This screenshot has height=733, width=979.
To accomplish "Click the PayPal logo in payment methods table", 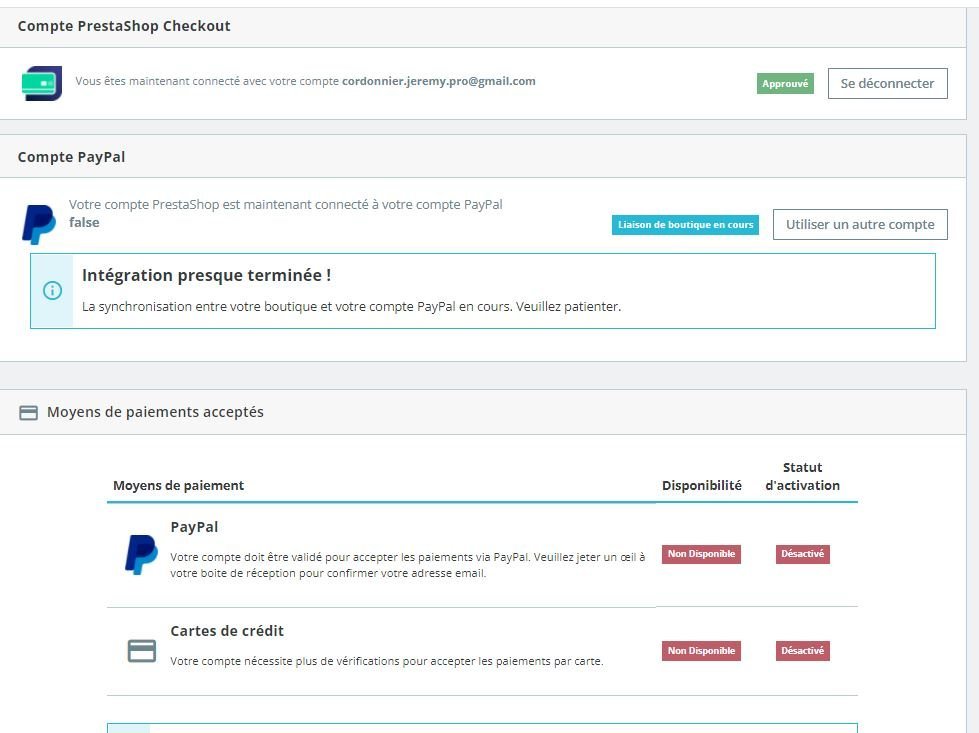I will coord(142,554).
